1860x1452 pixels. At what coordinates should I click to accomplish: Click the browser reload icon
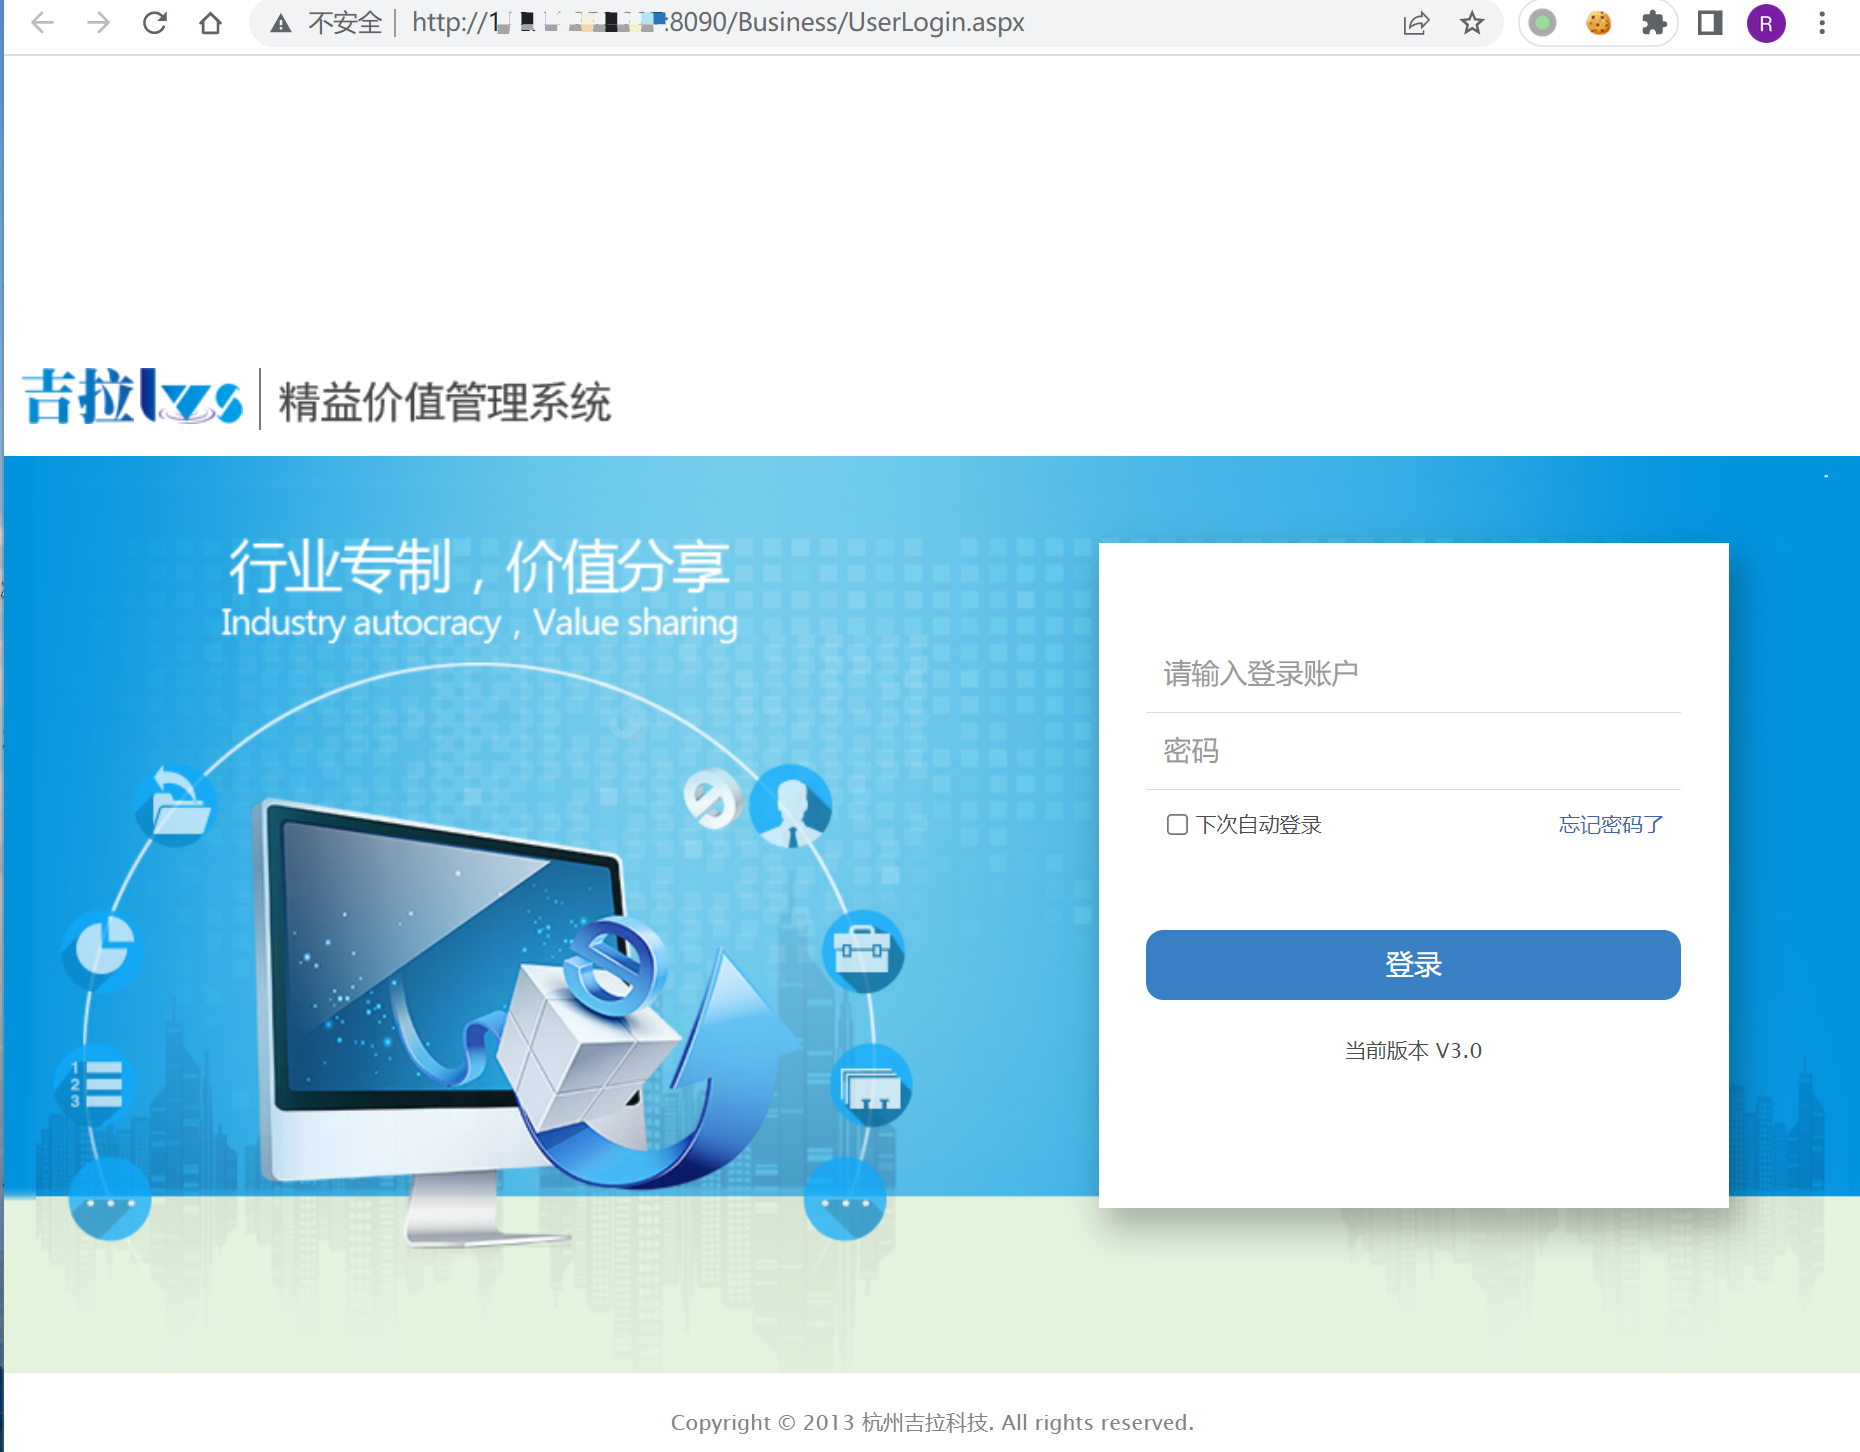click(x=154, y=23)
